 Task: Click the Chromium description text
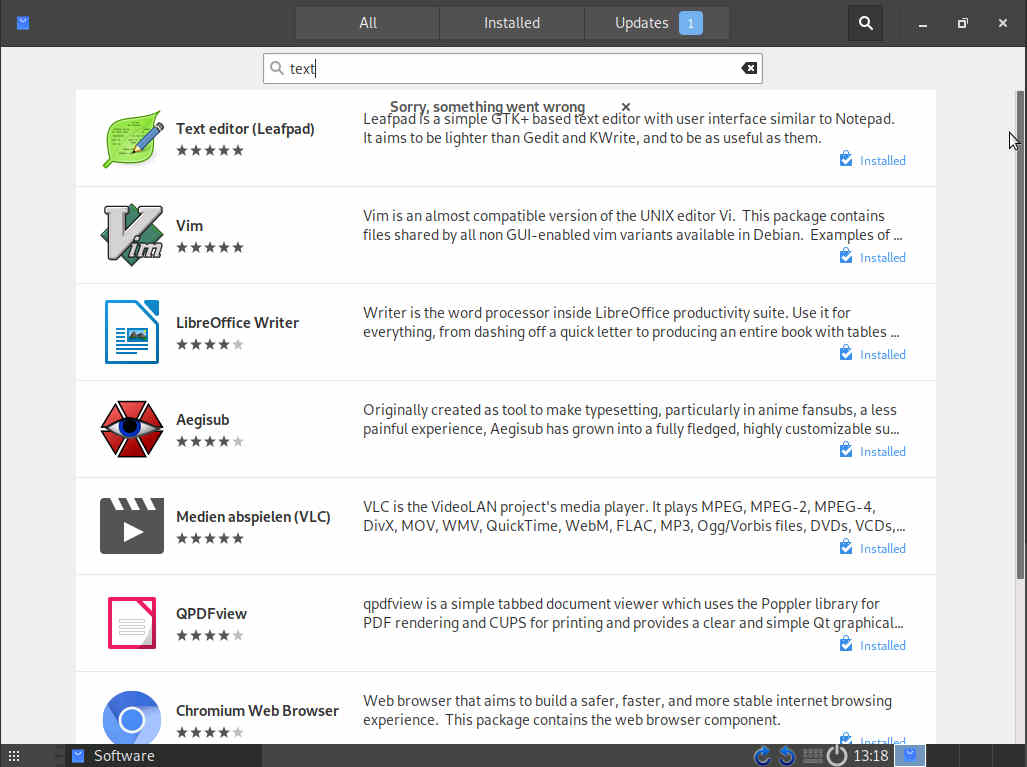click(627, 710)
